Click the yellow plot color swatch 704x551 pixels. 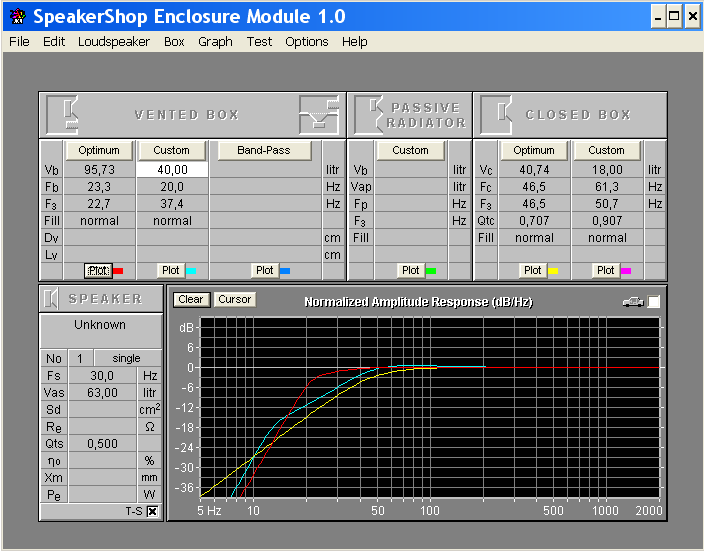click(x=553, y=271)
